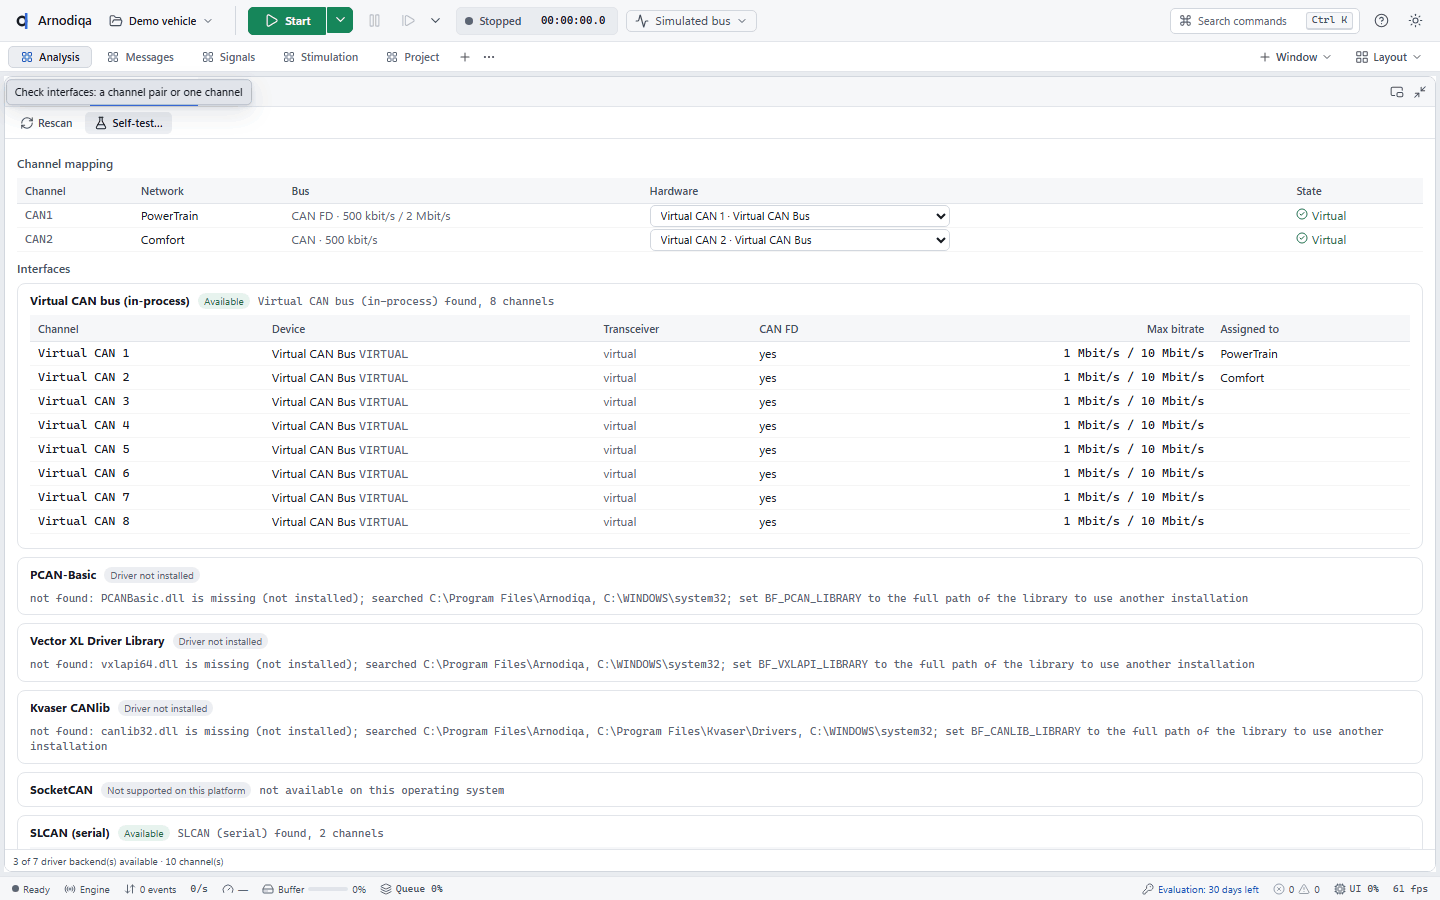Start the measurement with Start button
Viewport: 1440px width, 900px height.
click(x=287, y=21)
